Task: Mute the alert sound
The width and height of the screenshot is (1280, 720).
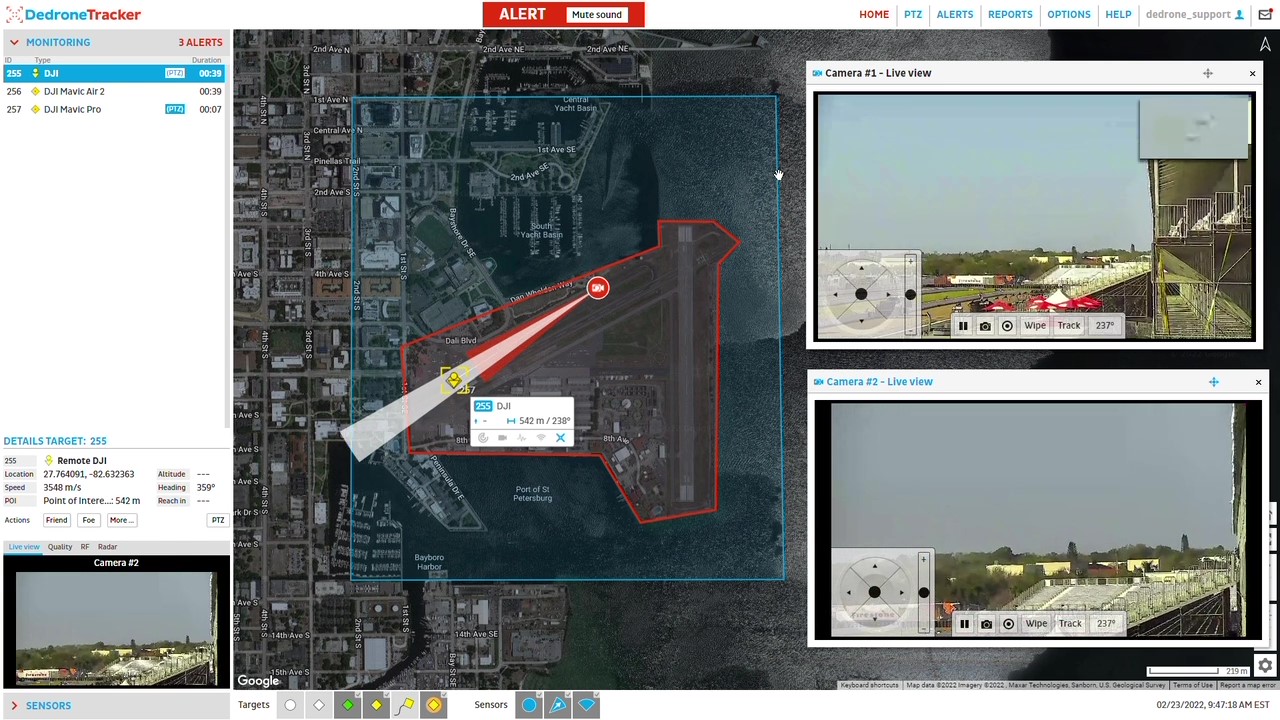Action: (596, 14)
